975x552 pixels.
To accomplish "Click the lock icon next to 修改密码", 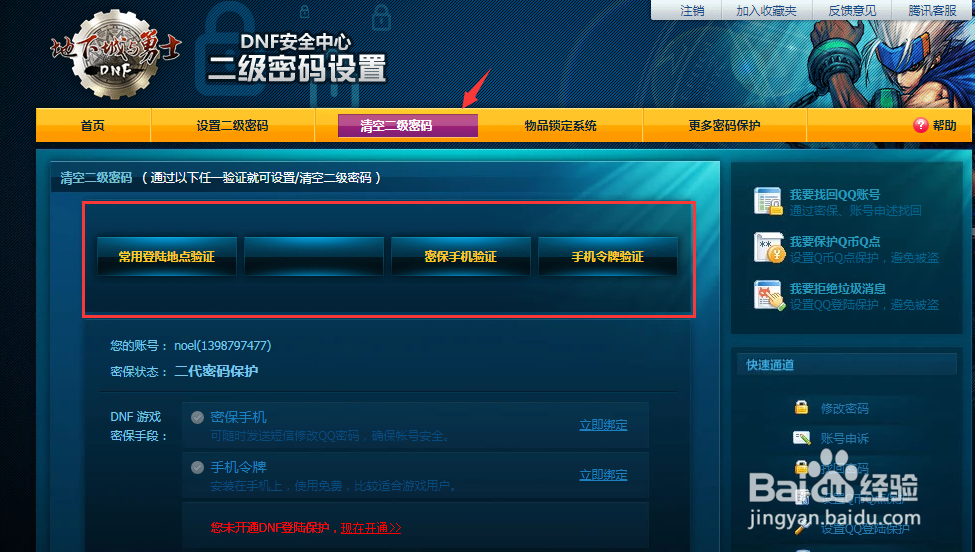I will click(802, 408).
